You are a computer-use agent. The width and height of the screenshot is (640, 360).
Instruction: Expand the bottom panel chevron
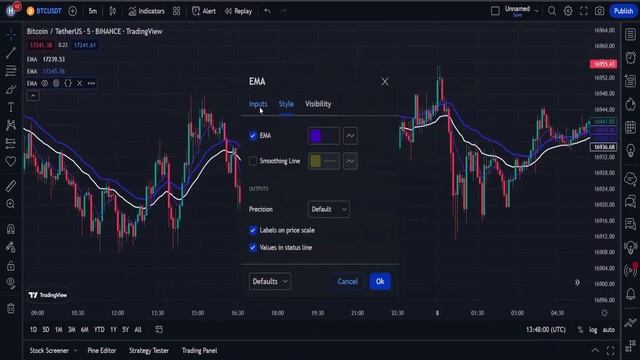(x=595, y=350)
